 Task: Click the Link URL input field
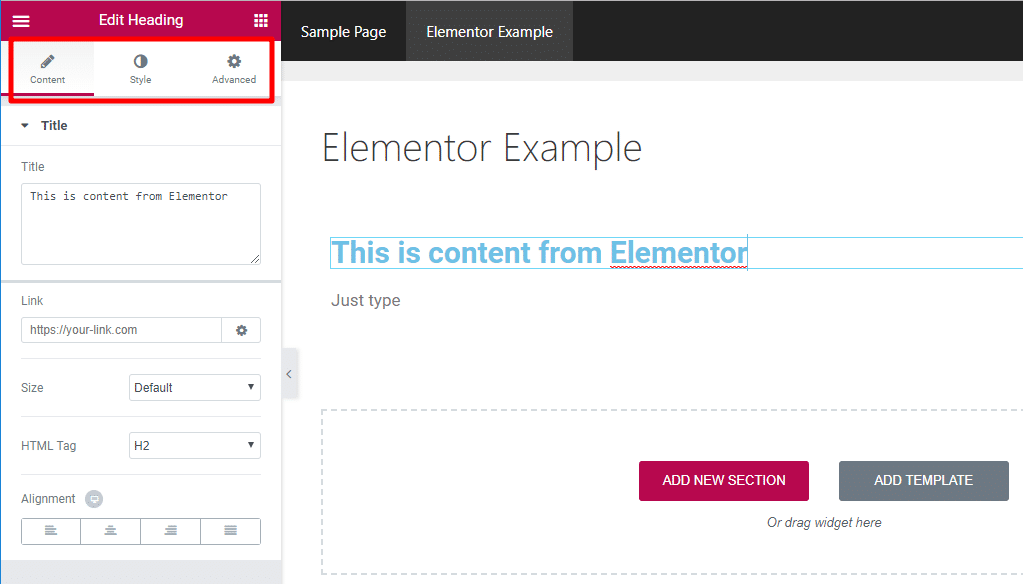coord(120,330)
